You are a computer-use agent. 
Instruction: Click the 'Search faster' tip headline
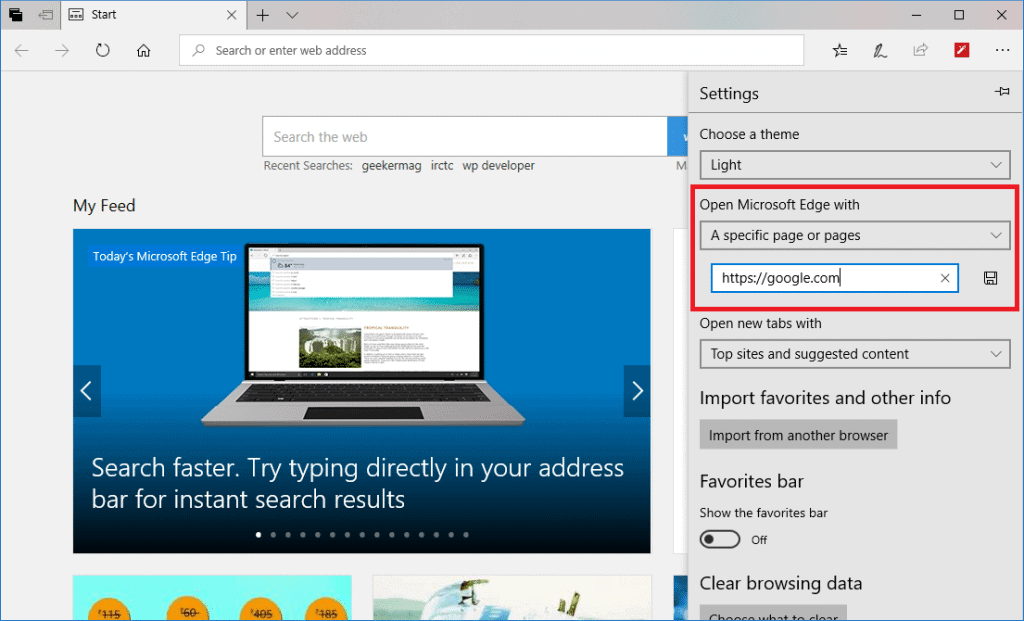pyautogui.click(x=357, y=483)
